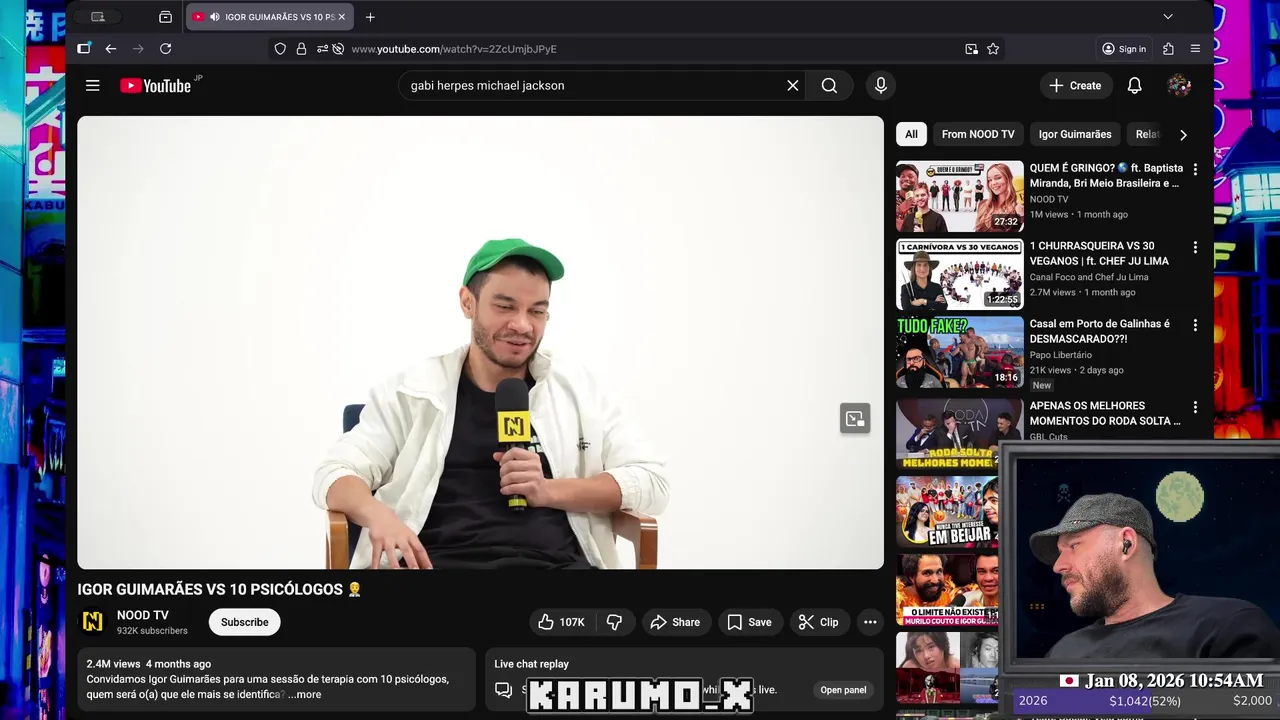Open QUEM É GRINGO thumbnail
The width and height of the screenshot is (1280, 720).
coord(960,196)
